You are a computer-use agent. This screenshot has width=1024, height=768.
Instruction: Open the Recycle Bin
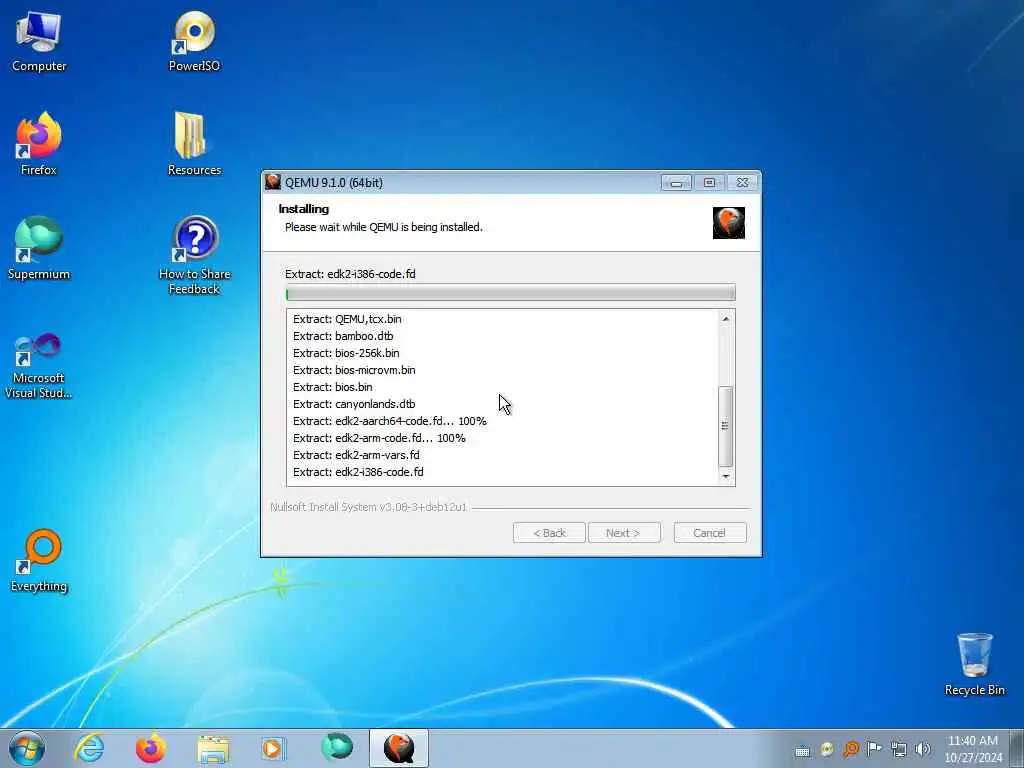click(x=974, y=664)
